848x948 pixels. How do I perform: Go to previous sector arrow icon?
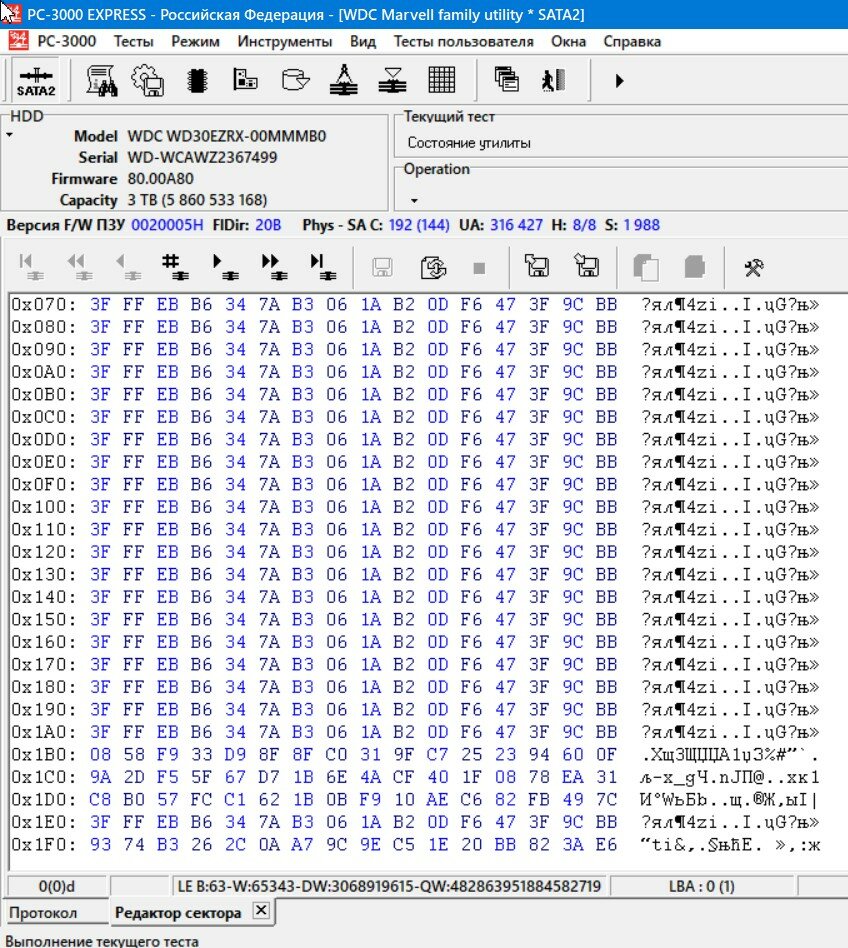pos(128,267)
